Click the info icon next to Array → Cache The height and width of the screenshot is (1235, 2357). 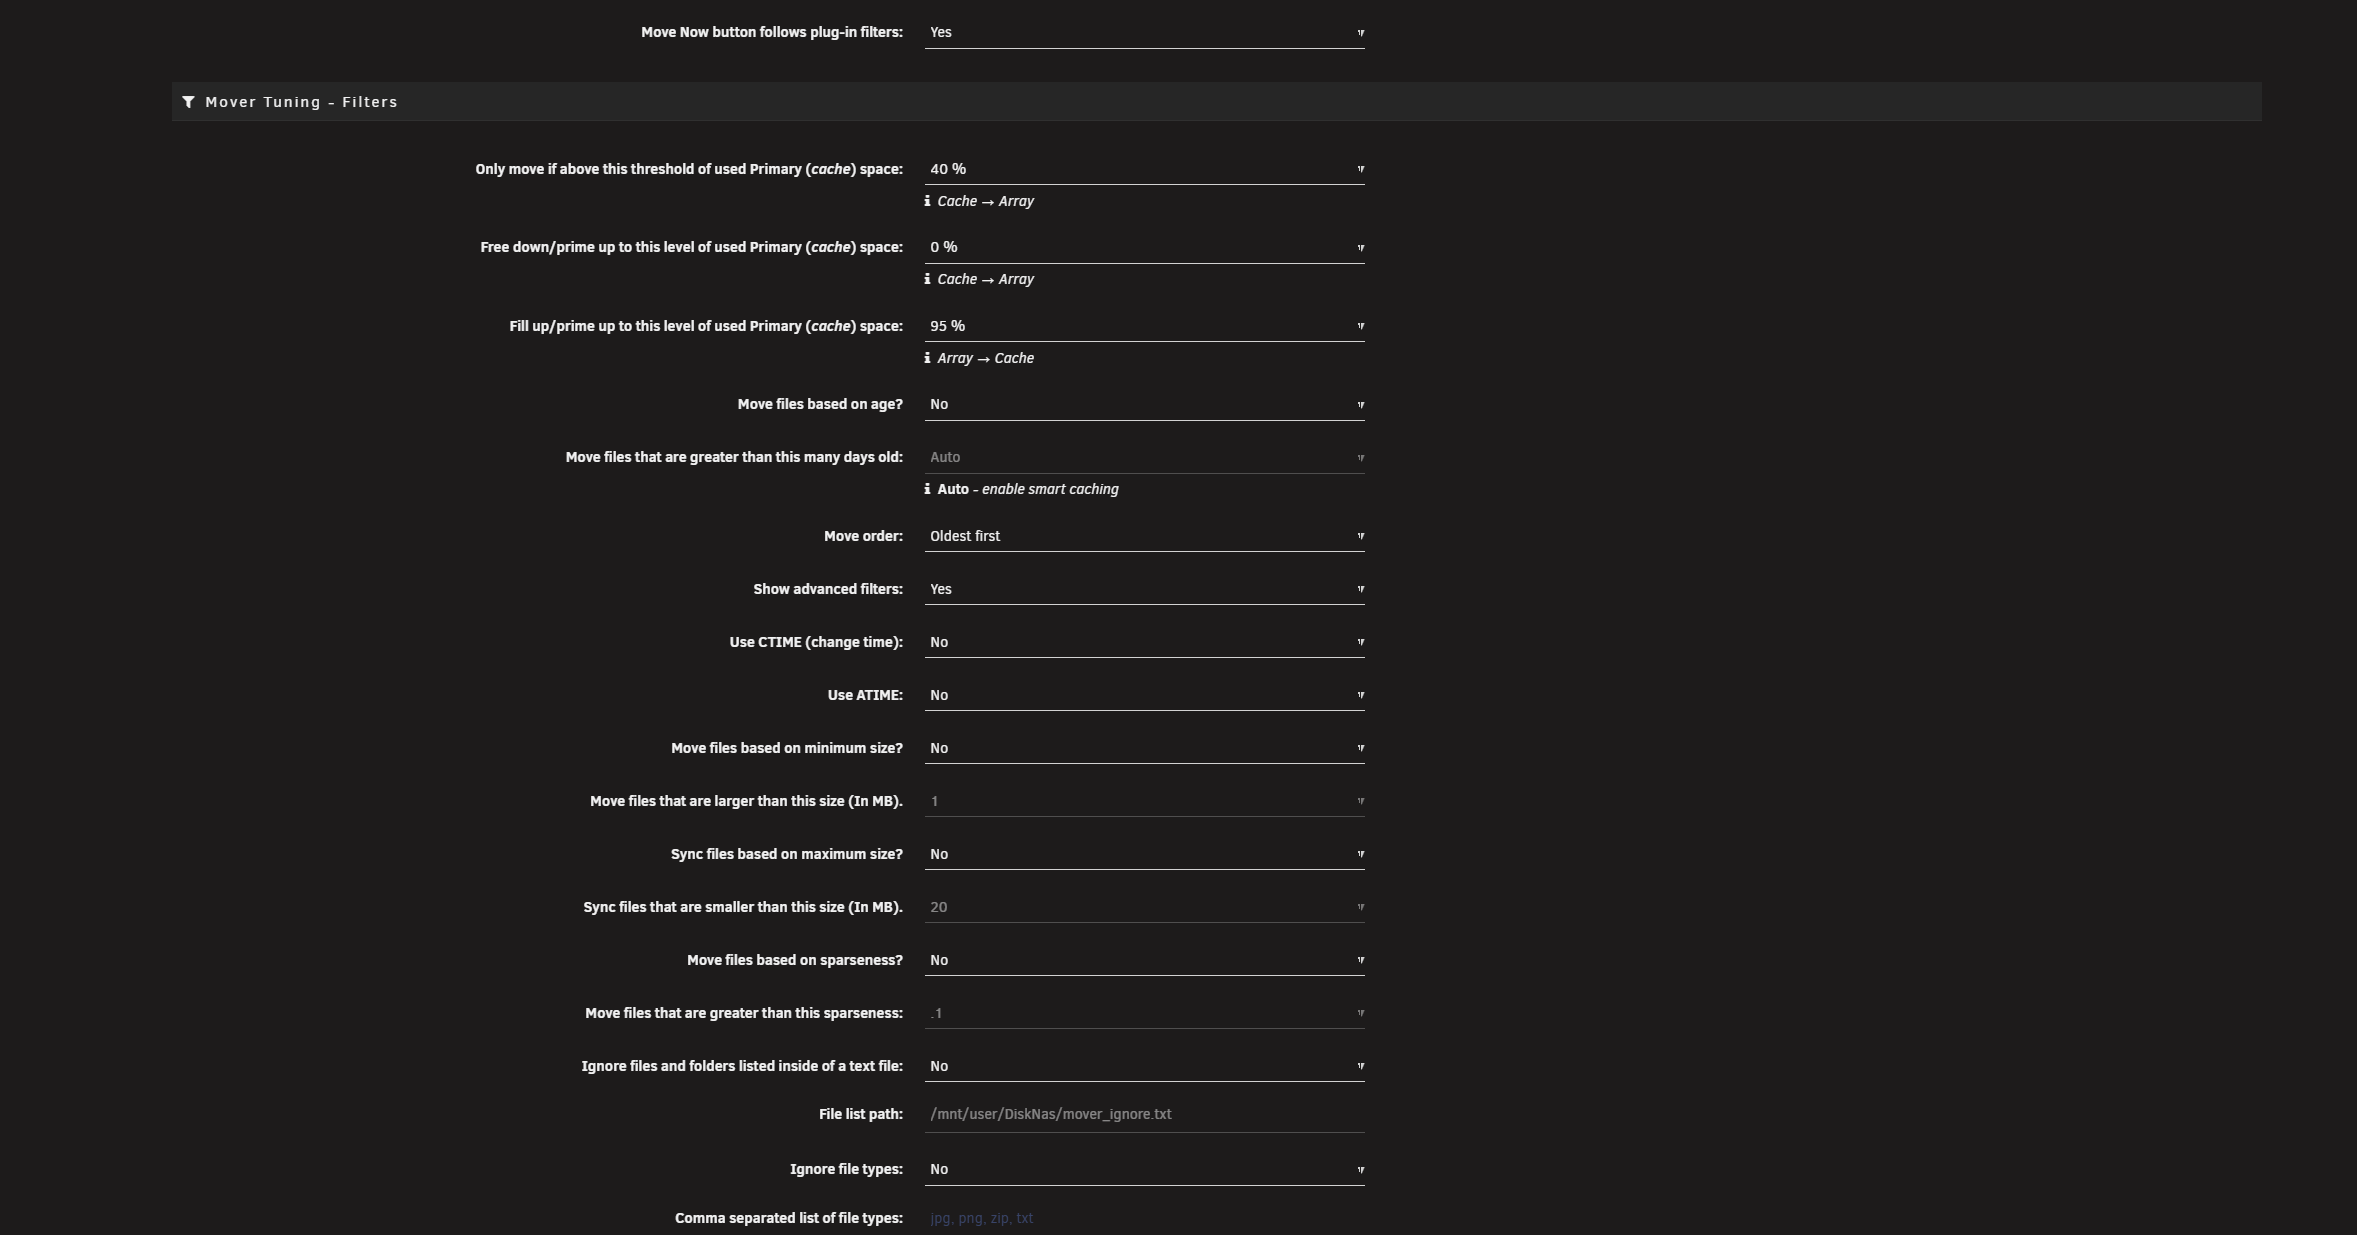(x=927, y=358)
